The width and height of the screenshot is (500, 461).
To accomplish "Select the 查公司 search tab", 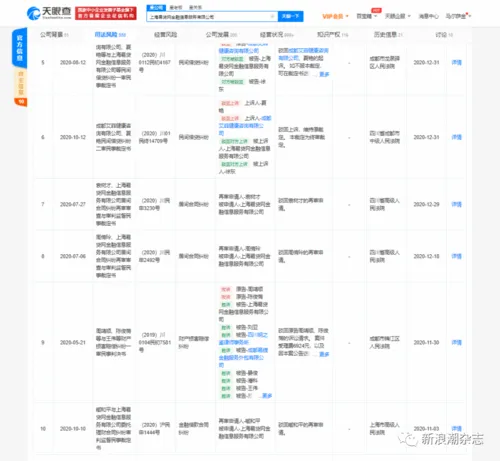I will pyautogui.click(x=156, y=7).
